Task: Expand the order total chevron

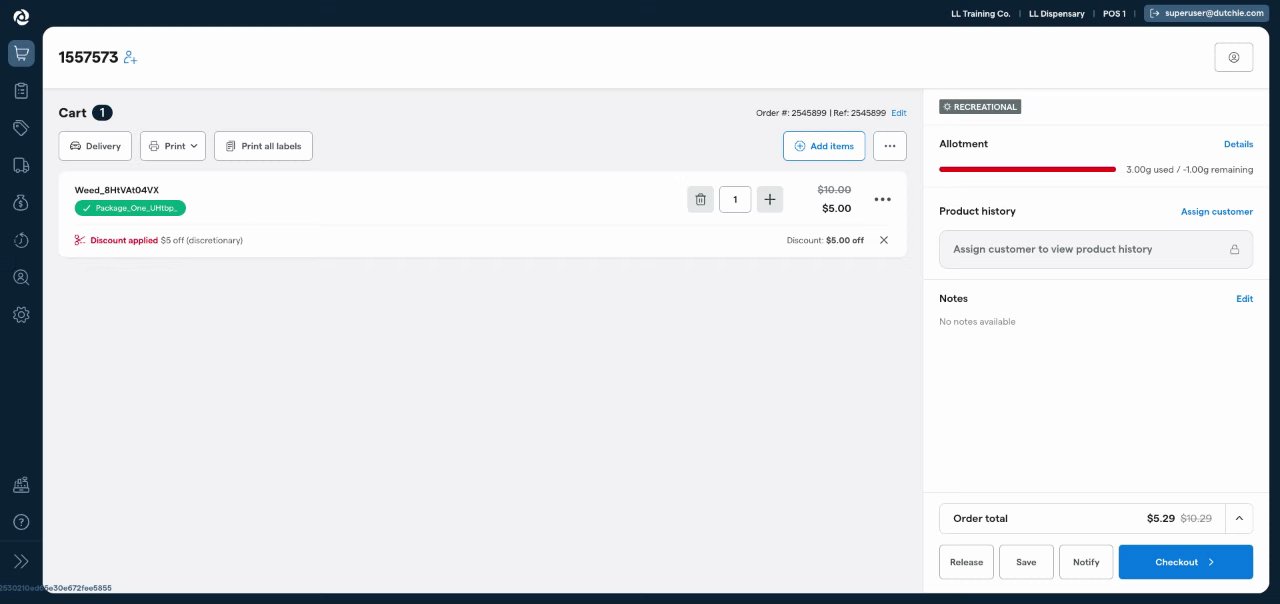Action: click(x=1239, y=518)
